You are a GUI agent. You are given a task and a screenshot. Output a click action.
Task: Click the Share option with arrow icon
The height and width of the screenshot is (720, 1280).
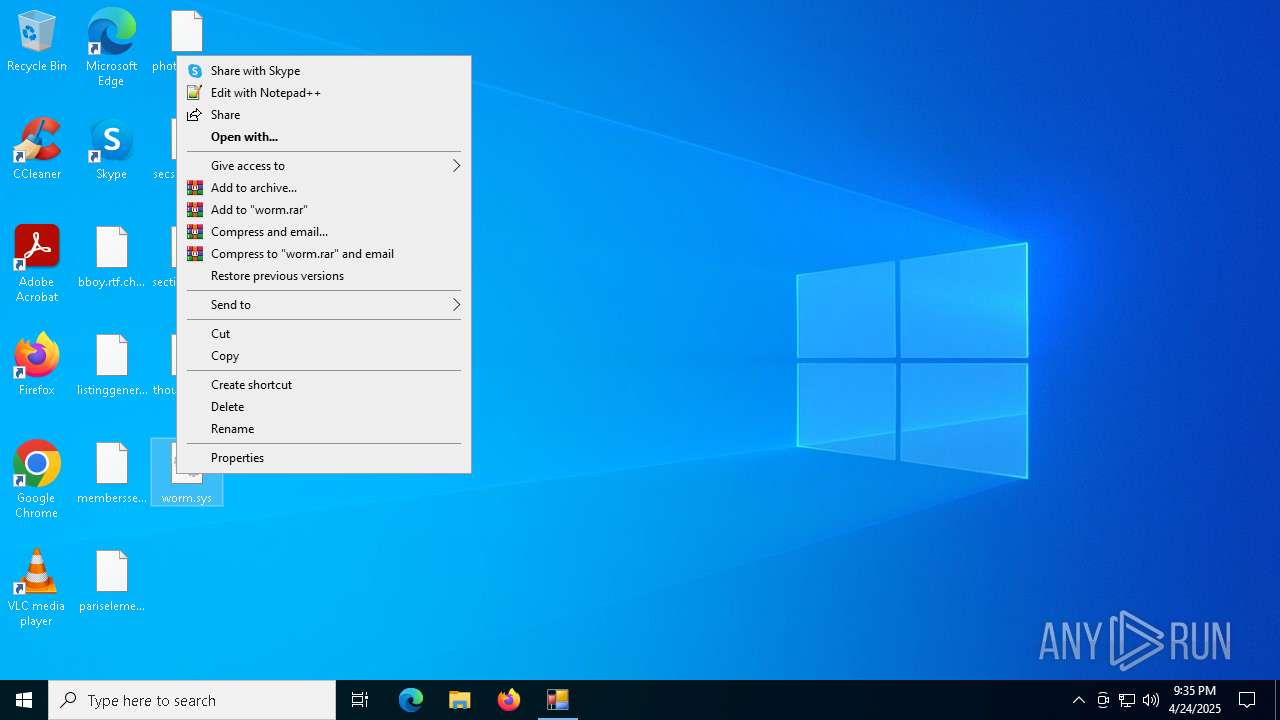coord(324,115)
